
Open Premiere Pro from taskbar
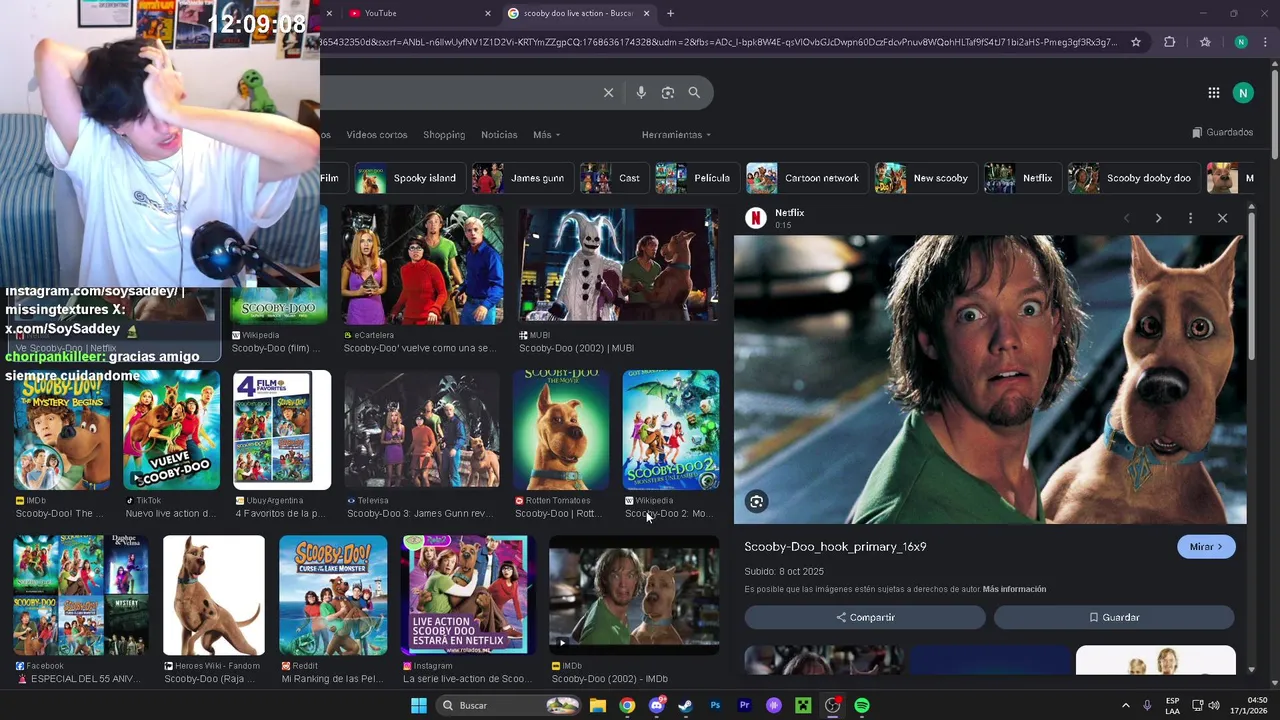pyautogui.click(x=744, y=706)
